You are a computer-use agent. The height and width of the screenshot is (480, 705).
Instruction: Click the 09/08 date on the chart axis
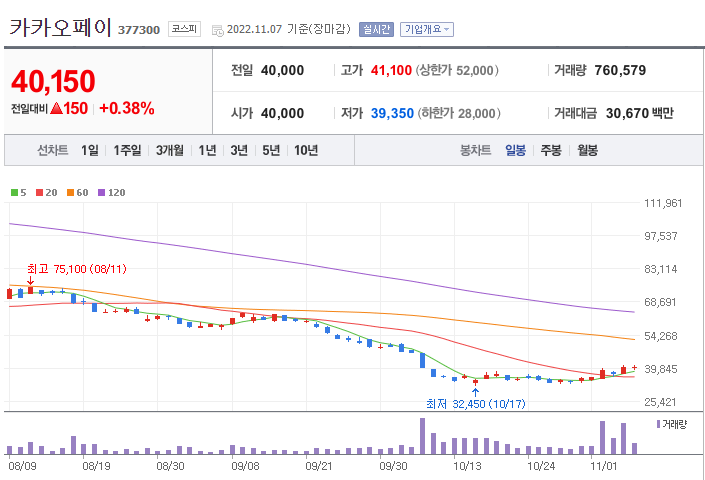[245, 466]
